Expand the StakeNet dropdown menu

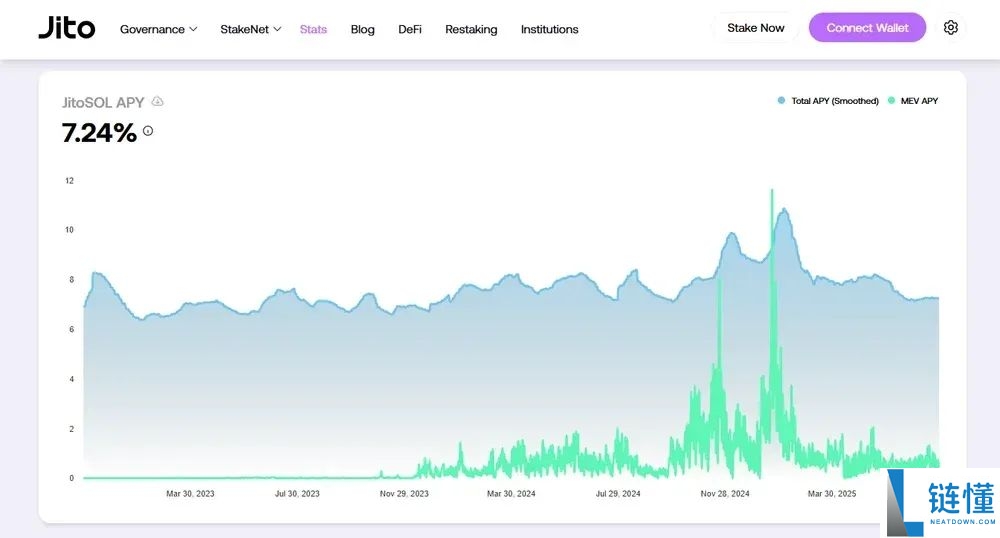[250, 29]
